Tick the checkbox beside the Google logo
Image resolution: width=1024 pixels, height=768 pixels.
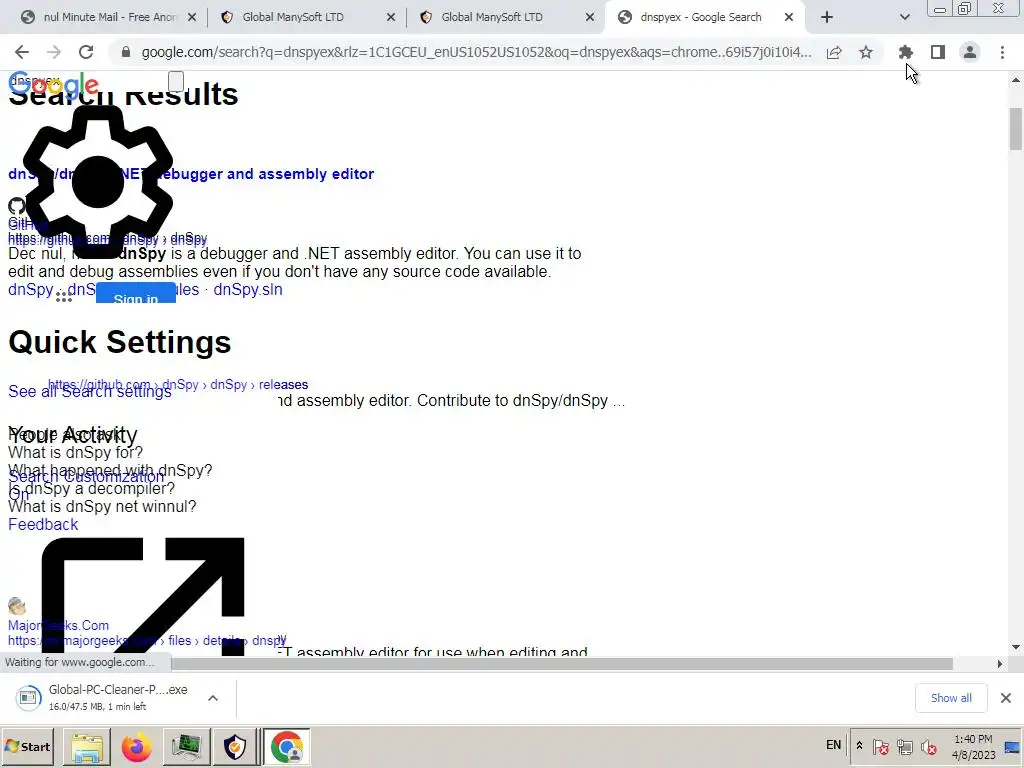pos(176,81)
